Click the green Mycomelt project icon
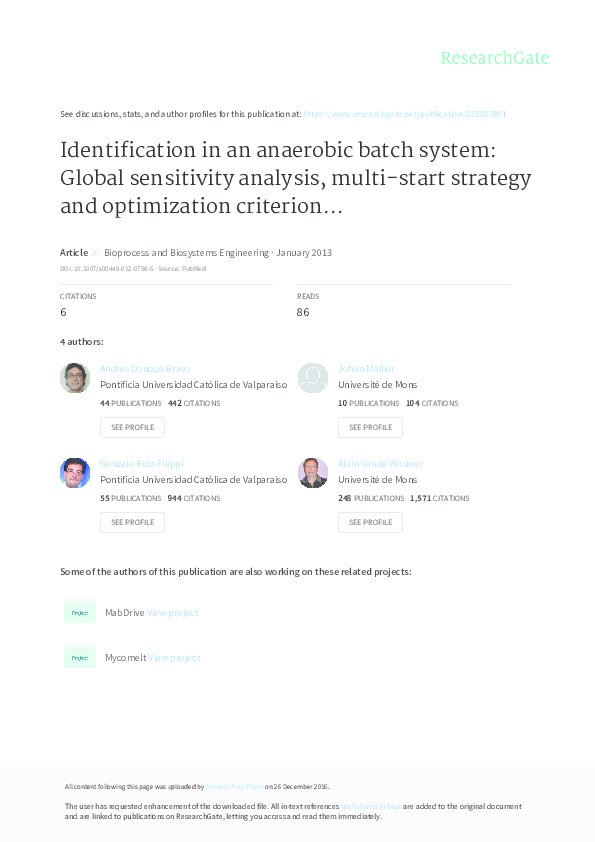This screenshot has height=842, width=595. [x=80, y=657]
